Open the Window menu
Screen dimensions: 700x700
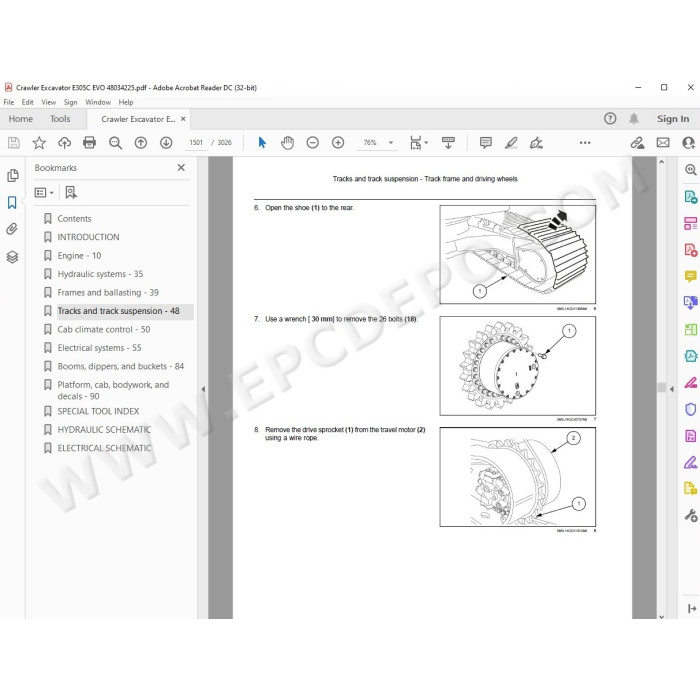pos(98,102)
